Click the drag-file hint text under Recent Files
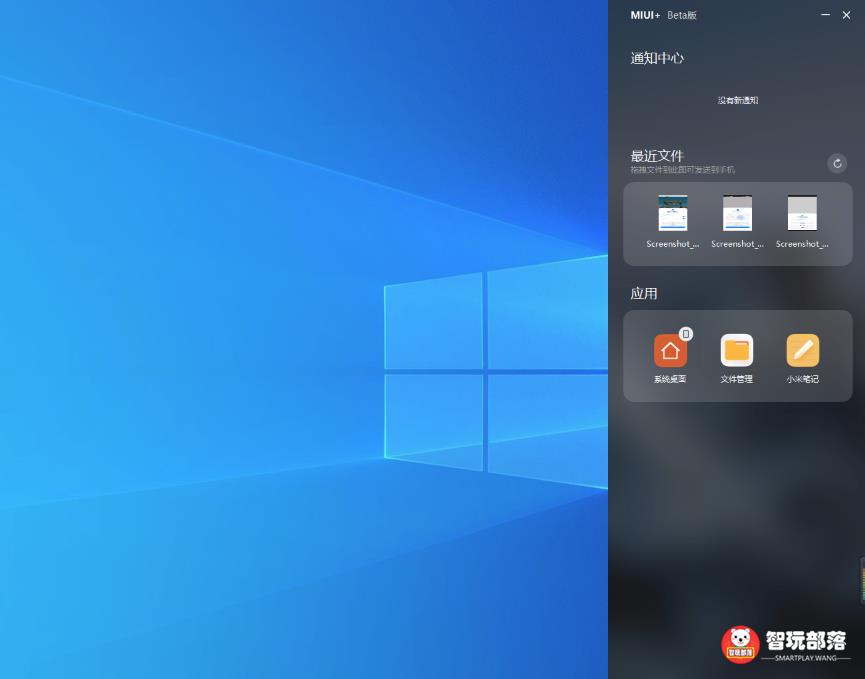 683,168
